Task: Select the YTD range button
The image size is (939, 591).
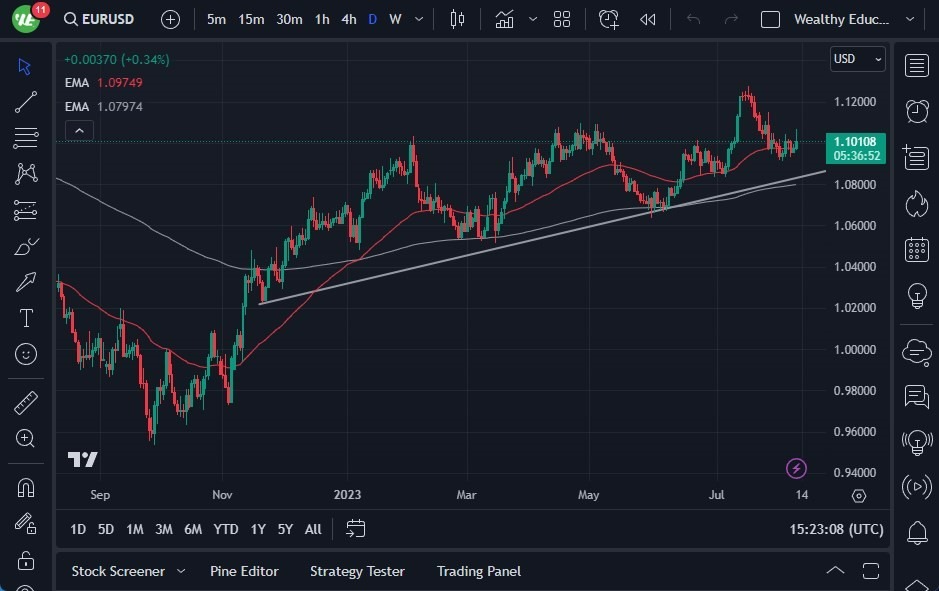Action: [225, 529]
